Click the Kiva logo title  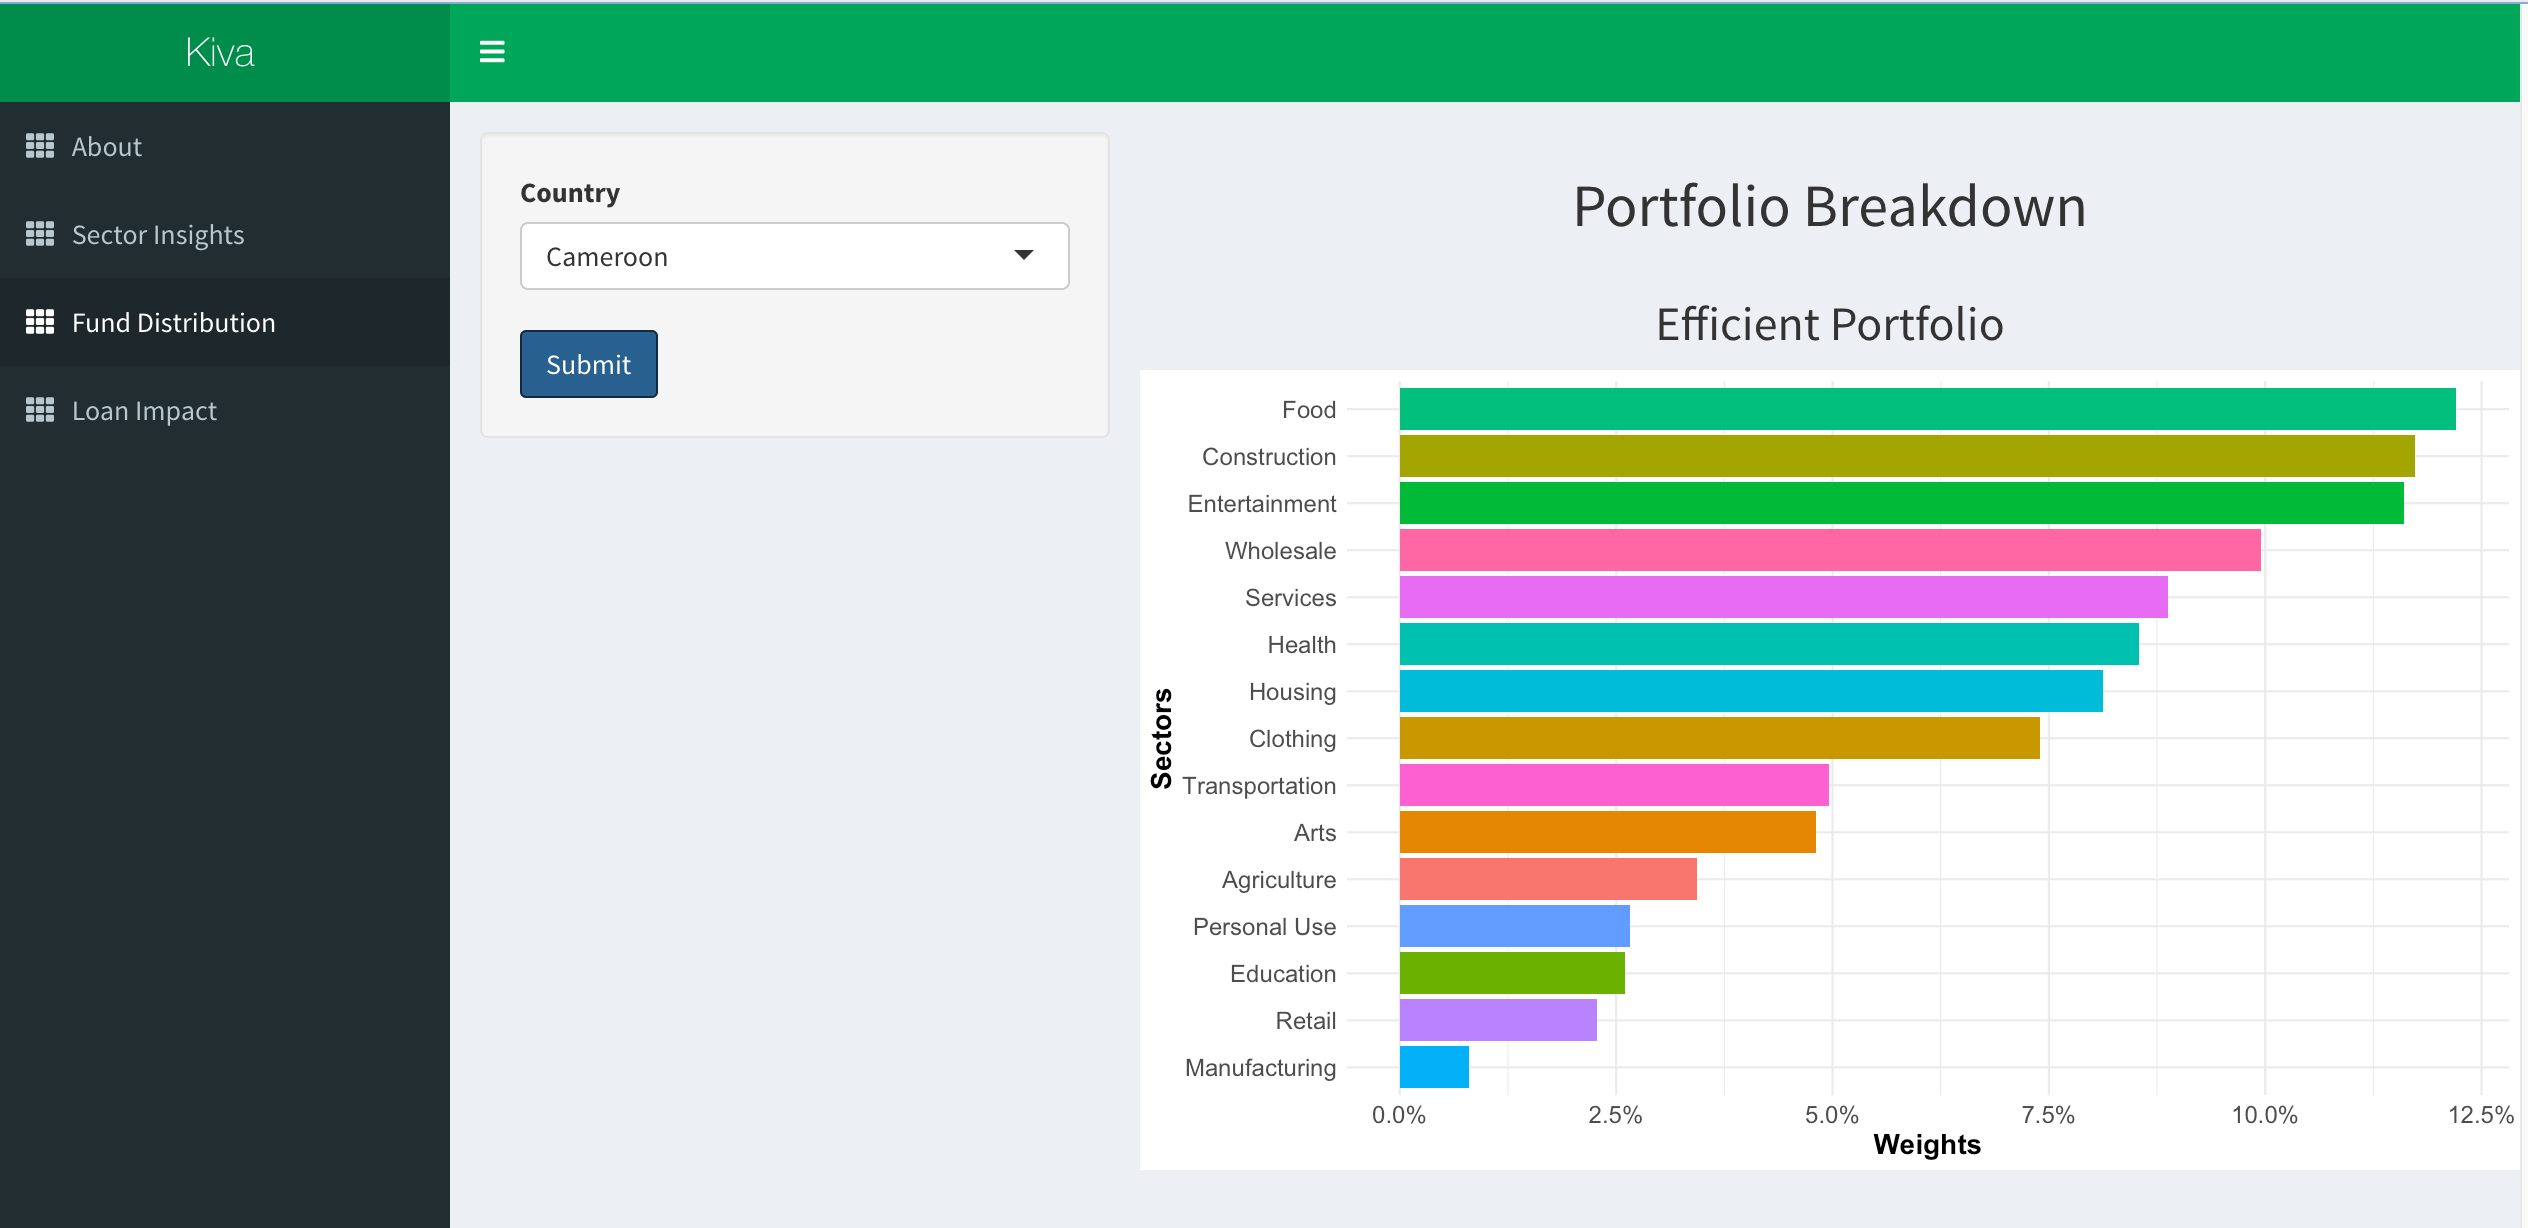(220, 52)
